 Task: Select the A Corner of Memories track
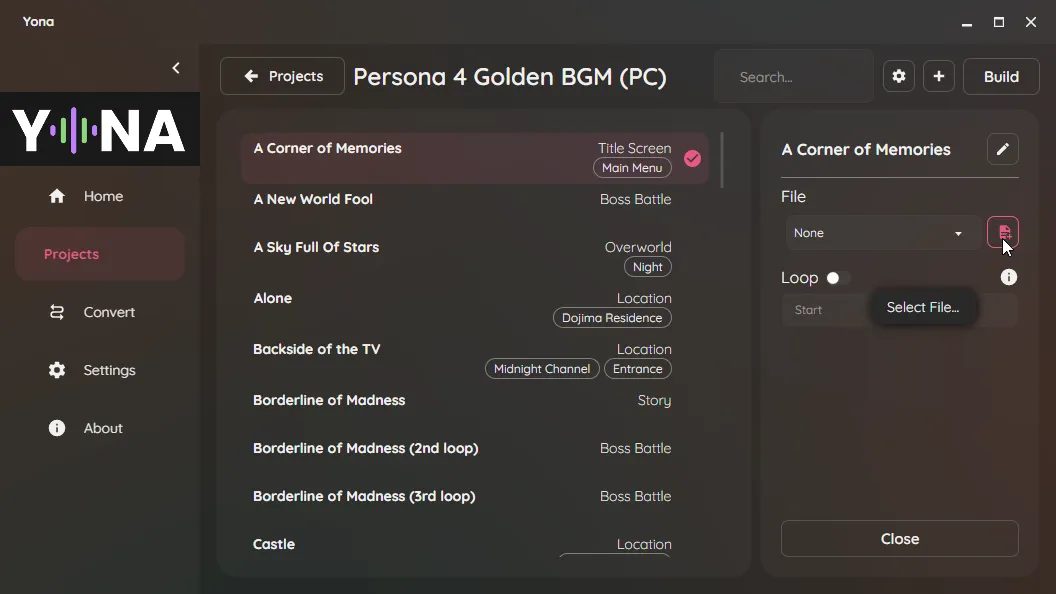pos(475,158)
